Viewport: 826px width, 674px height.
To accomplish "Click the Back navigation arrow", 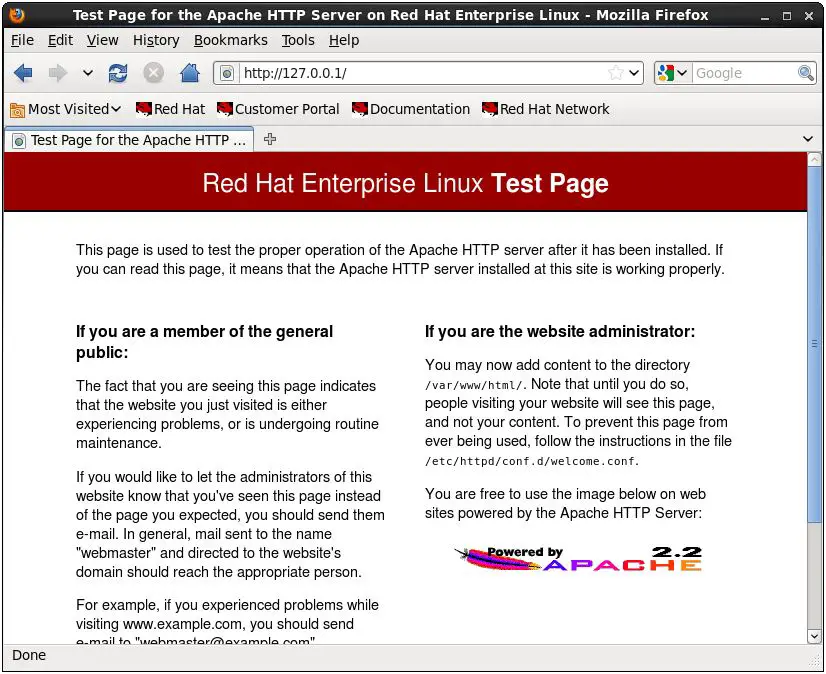I will point(23,73).
